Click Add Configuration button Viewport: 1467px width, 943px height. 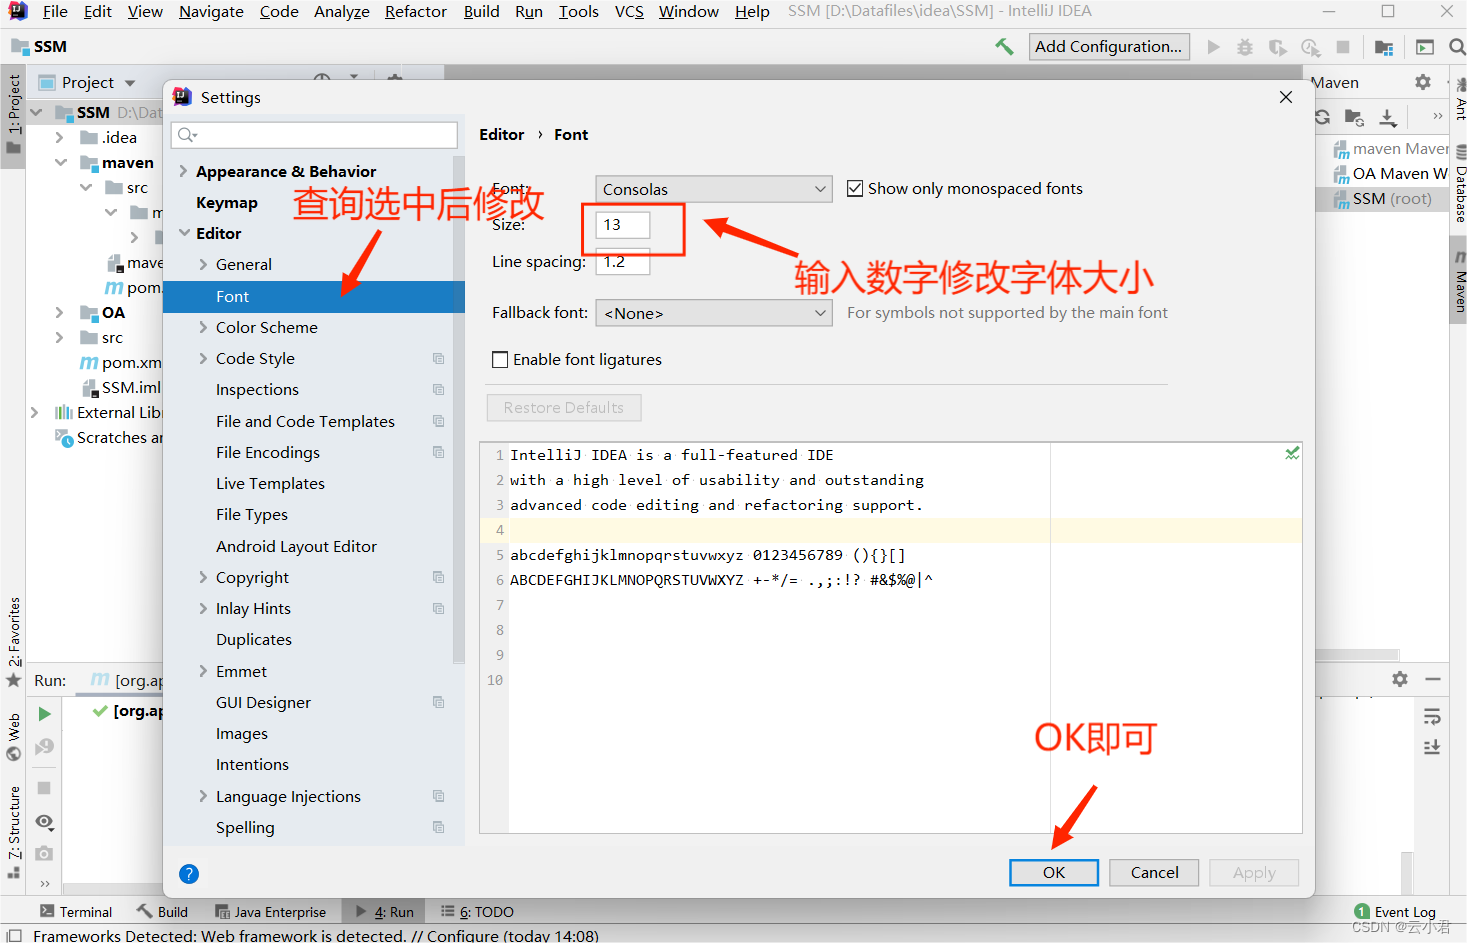[1109, 46]
